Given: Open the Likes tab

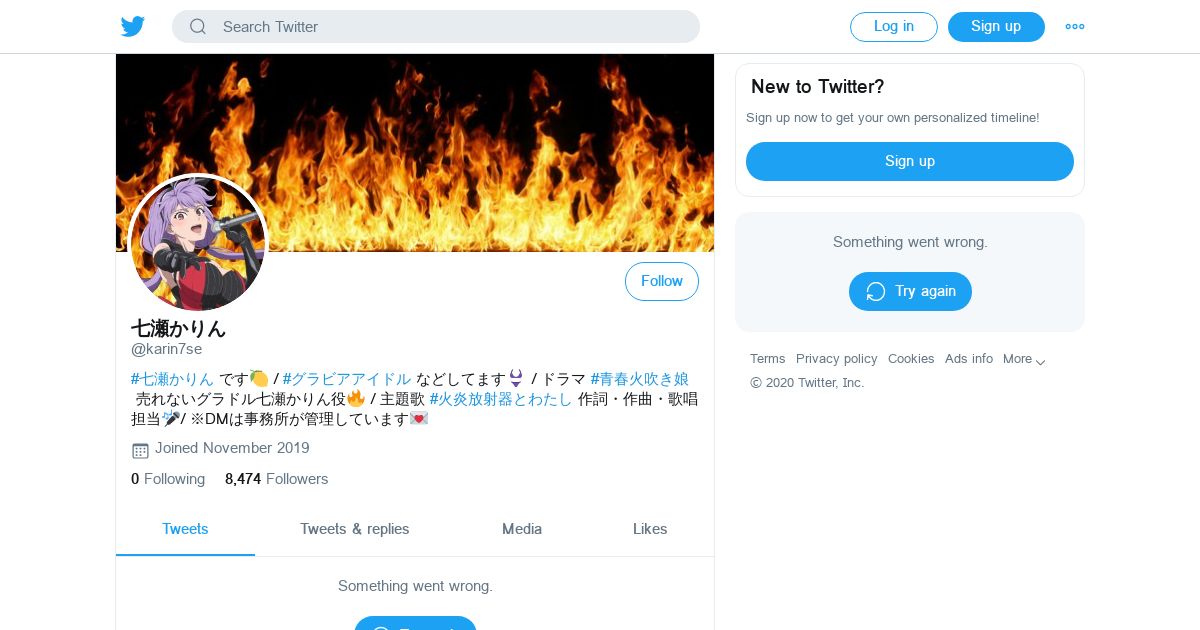Looking at the screenshot, I should (x=650, y=529).
